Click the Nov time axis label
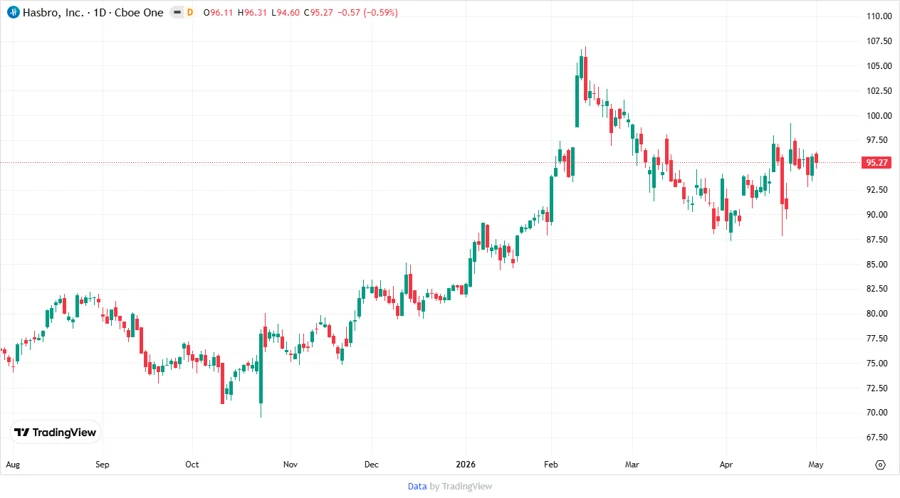 coord(290,464)
